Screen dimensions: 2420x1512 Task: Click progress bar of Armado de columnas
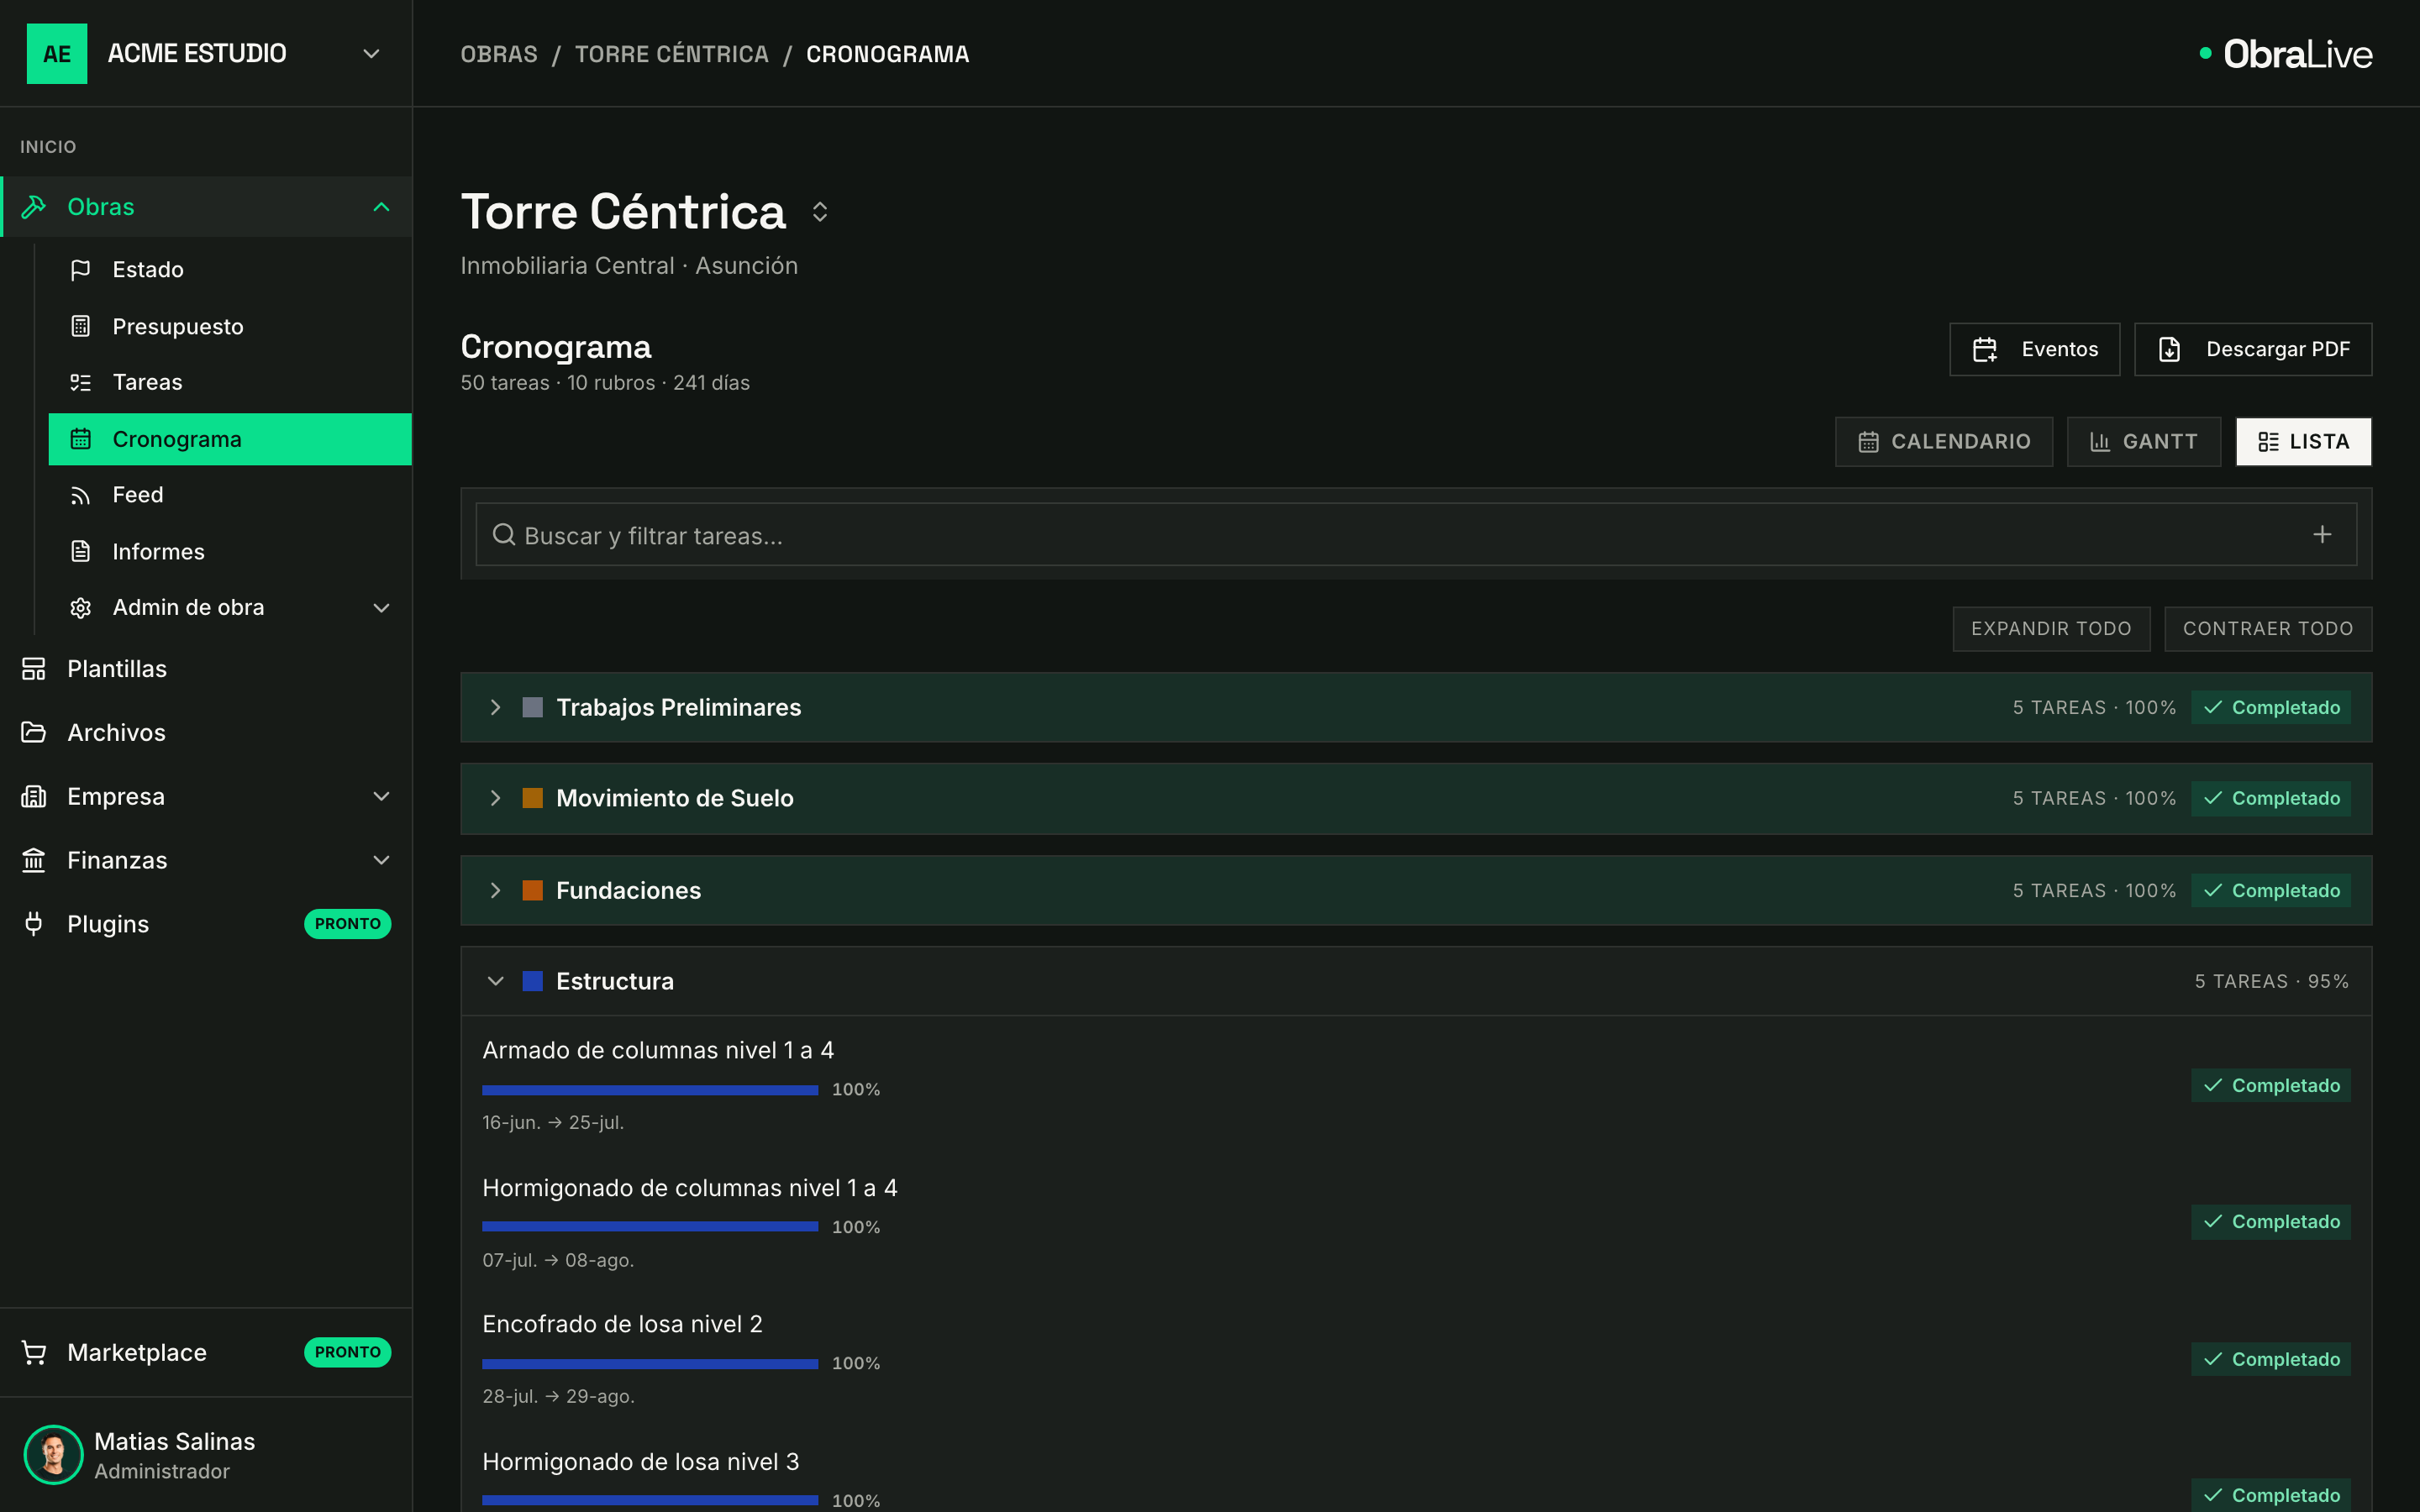click(650, 1090)
